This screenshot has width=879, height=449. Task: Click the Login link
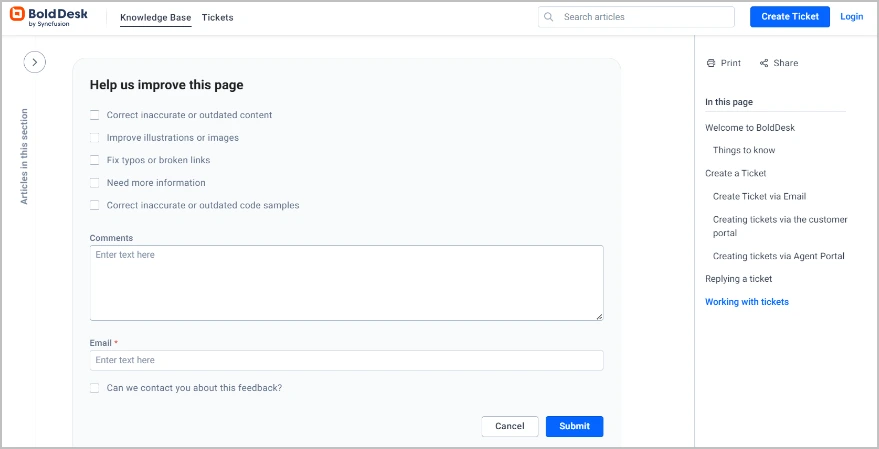[852, 17]
